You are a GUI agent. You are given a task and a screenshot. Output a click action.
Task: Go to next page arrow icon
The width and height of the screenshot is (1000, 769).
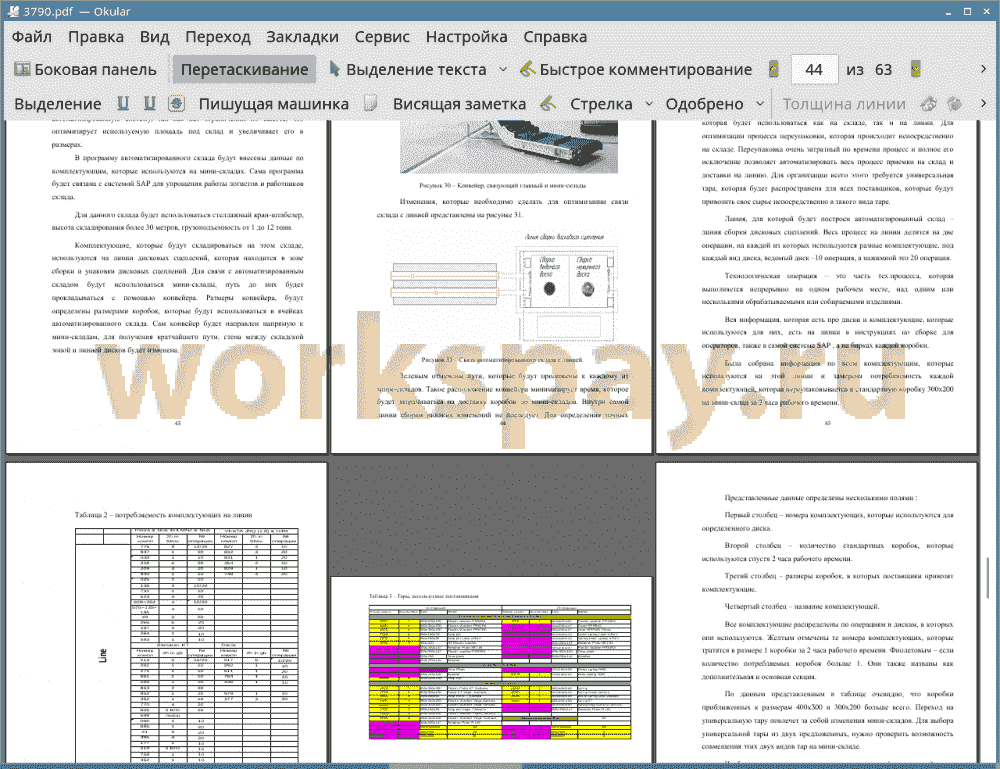pos(915,69)
